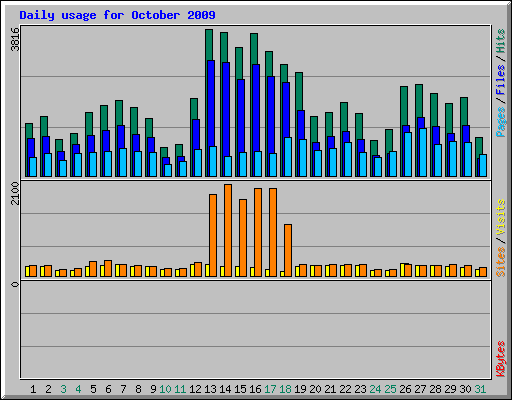Select the green Hits bar for day 19

click(x=299, y=91)
